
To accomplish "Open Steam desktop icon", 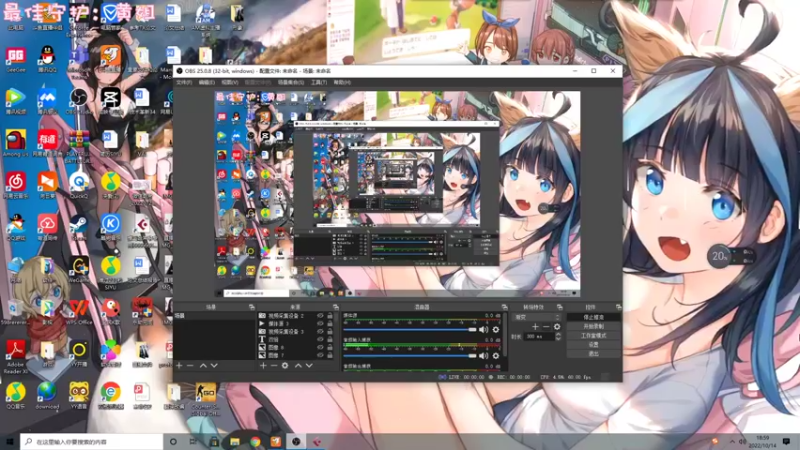I will pos(79,227).
